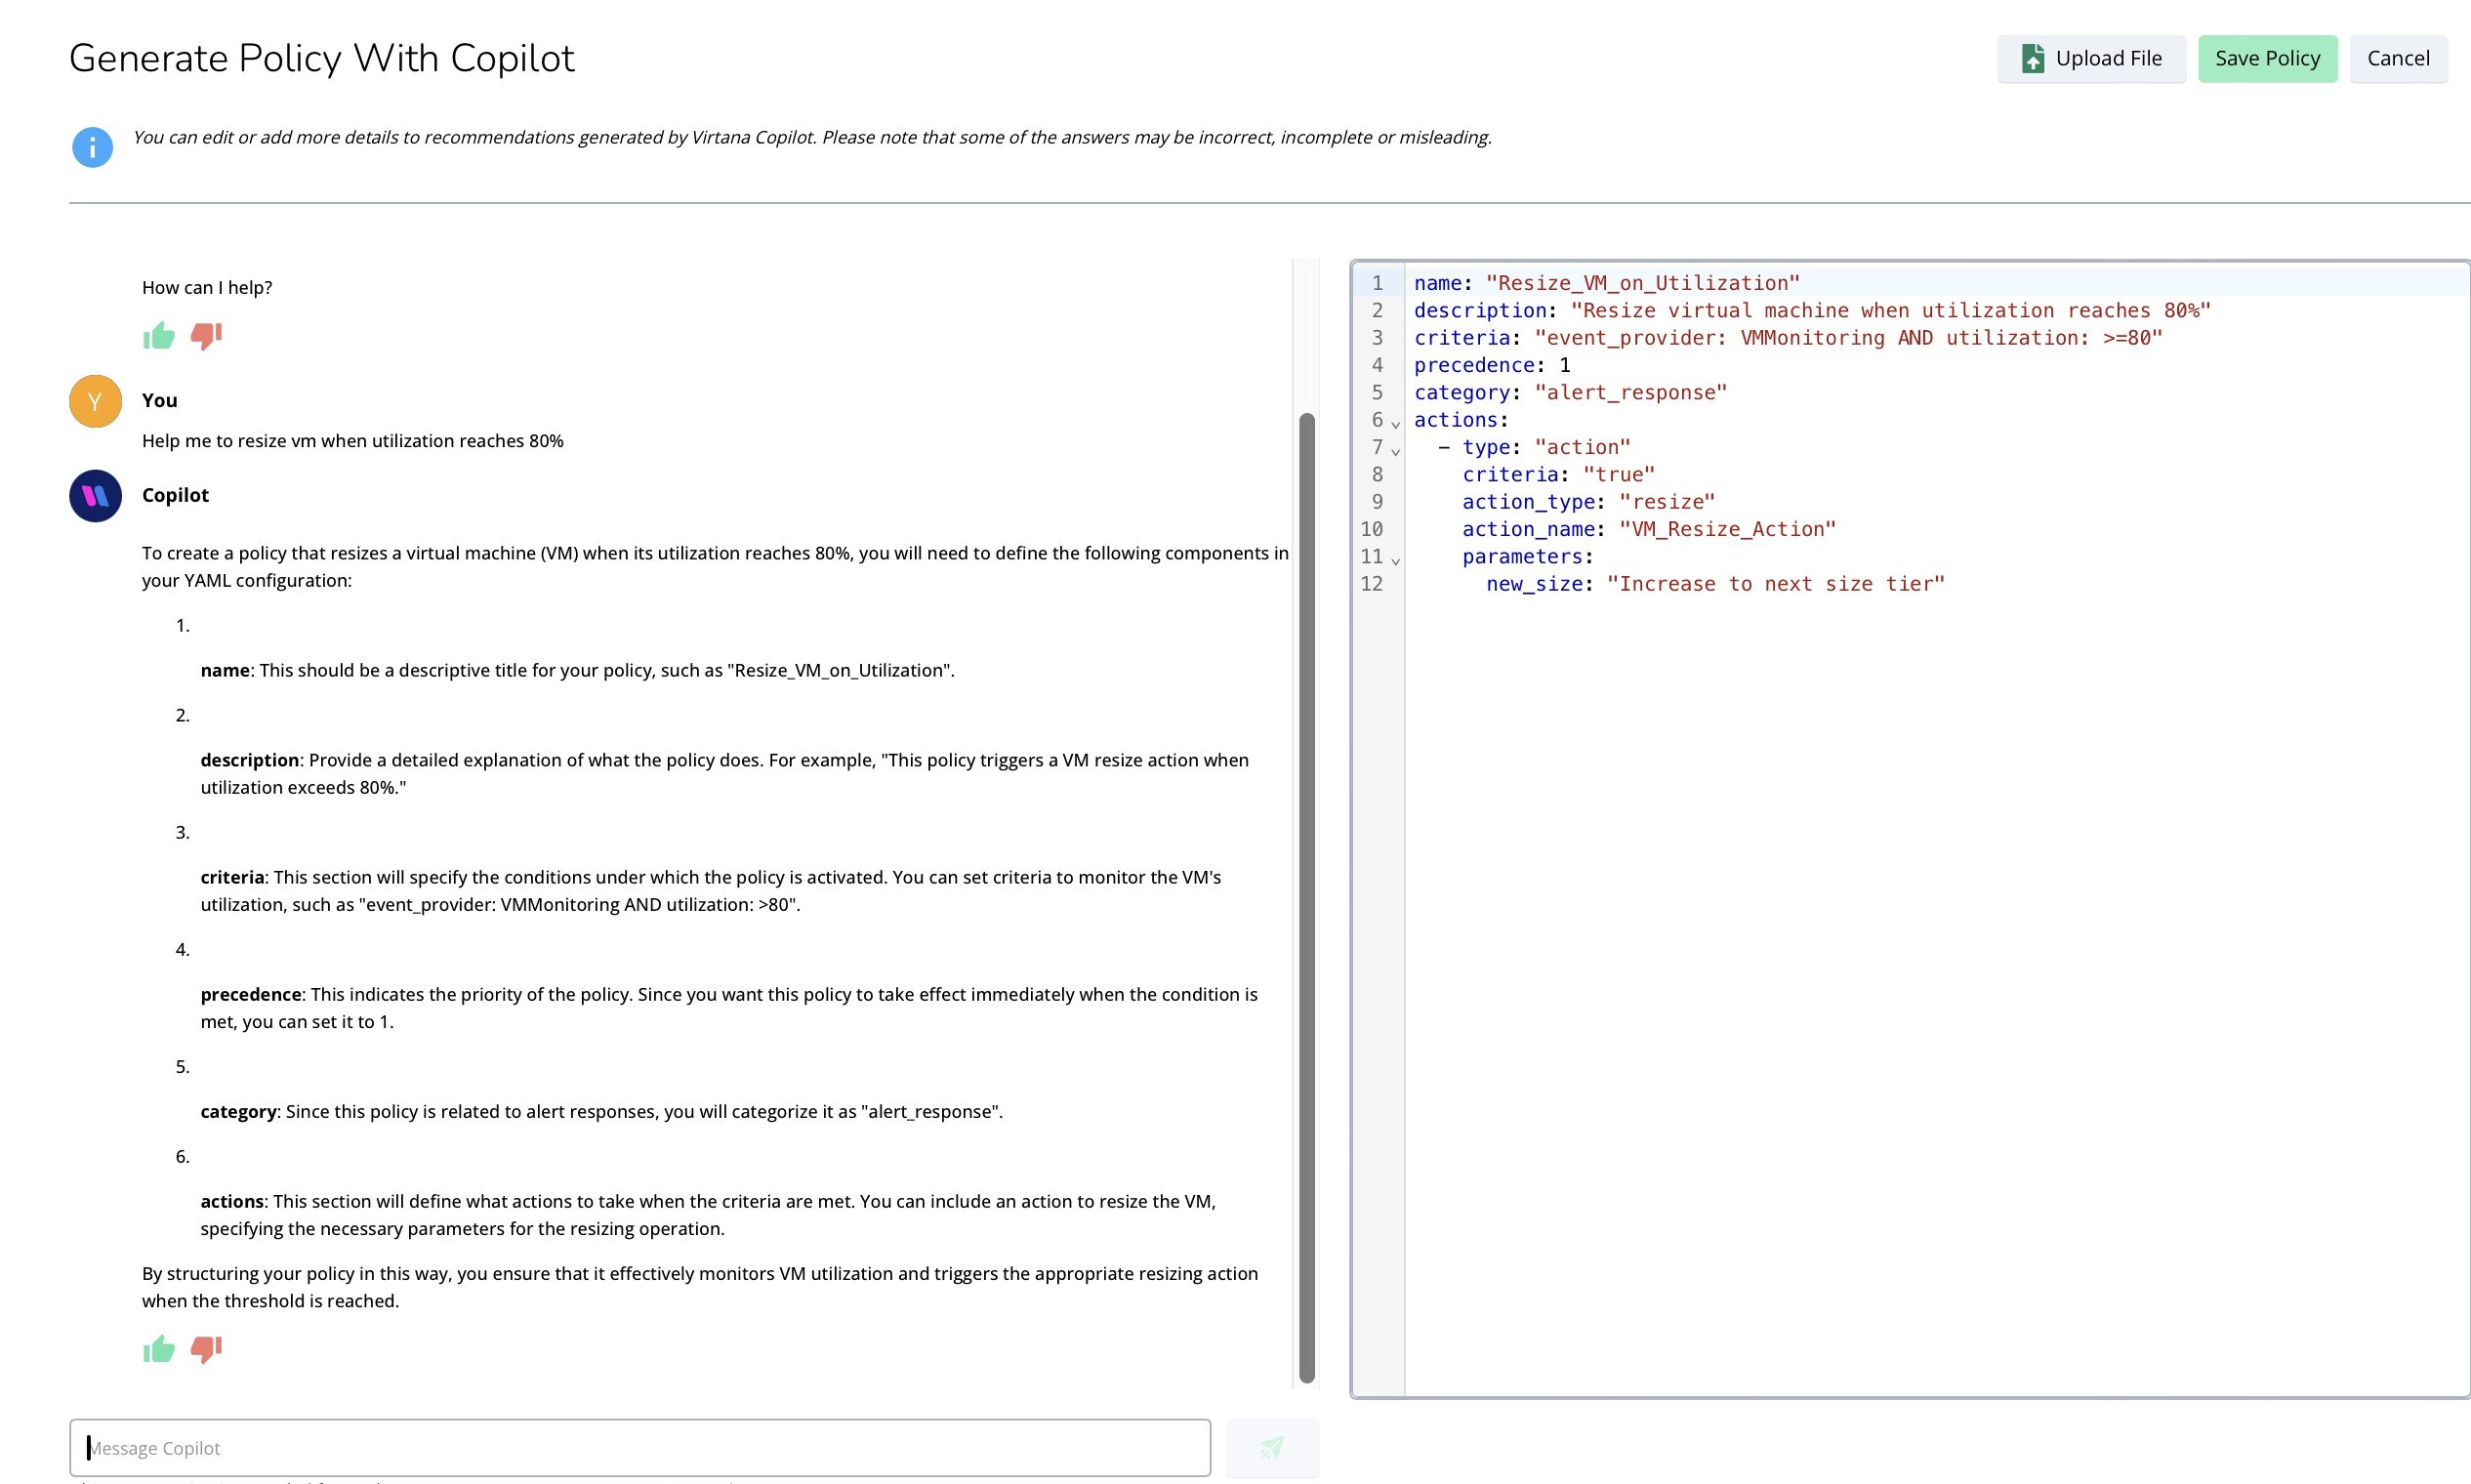Give thumbs down to the greeting message
2471x1484 pixels.
tap(206, 338)
